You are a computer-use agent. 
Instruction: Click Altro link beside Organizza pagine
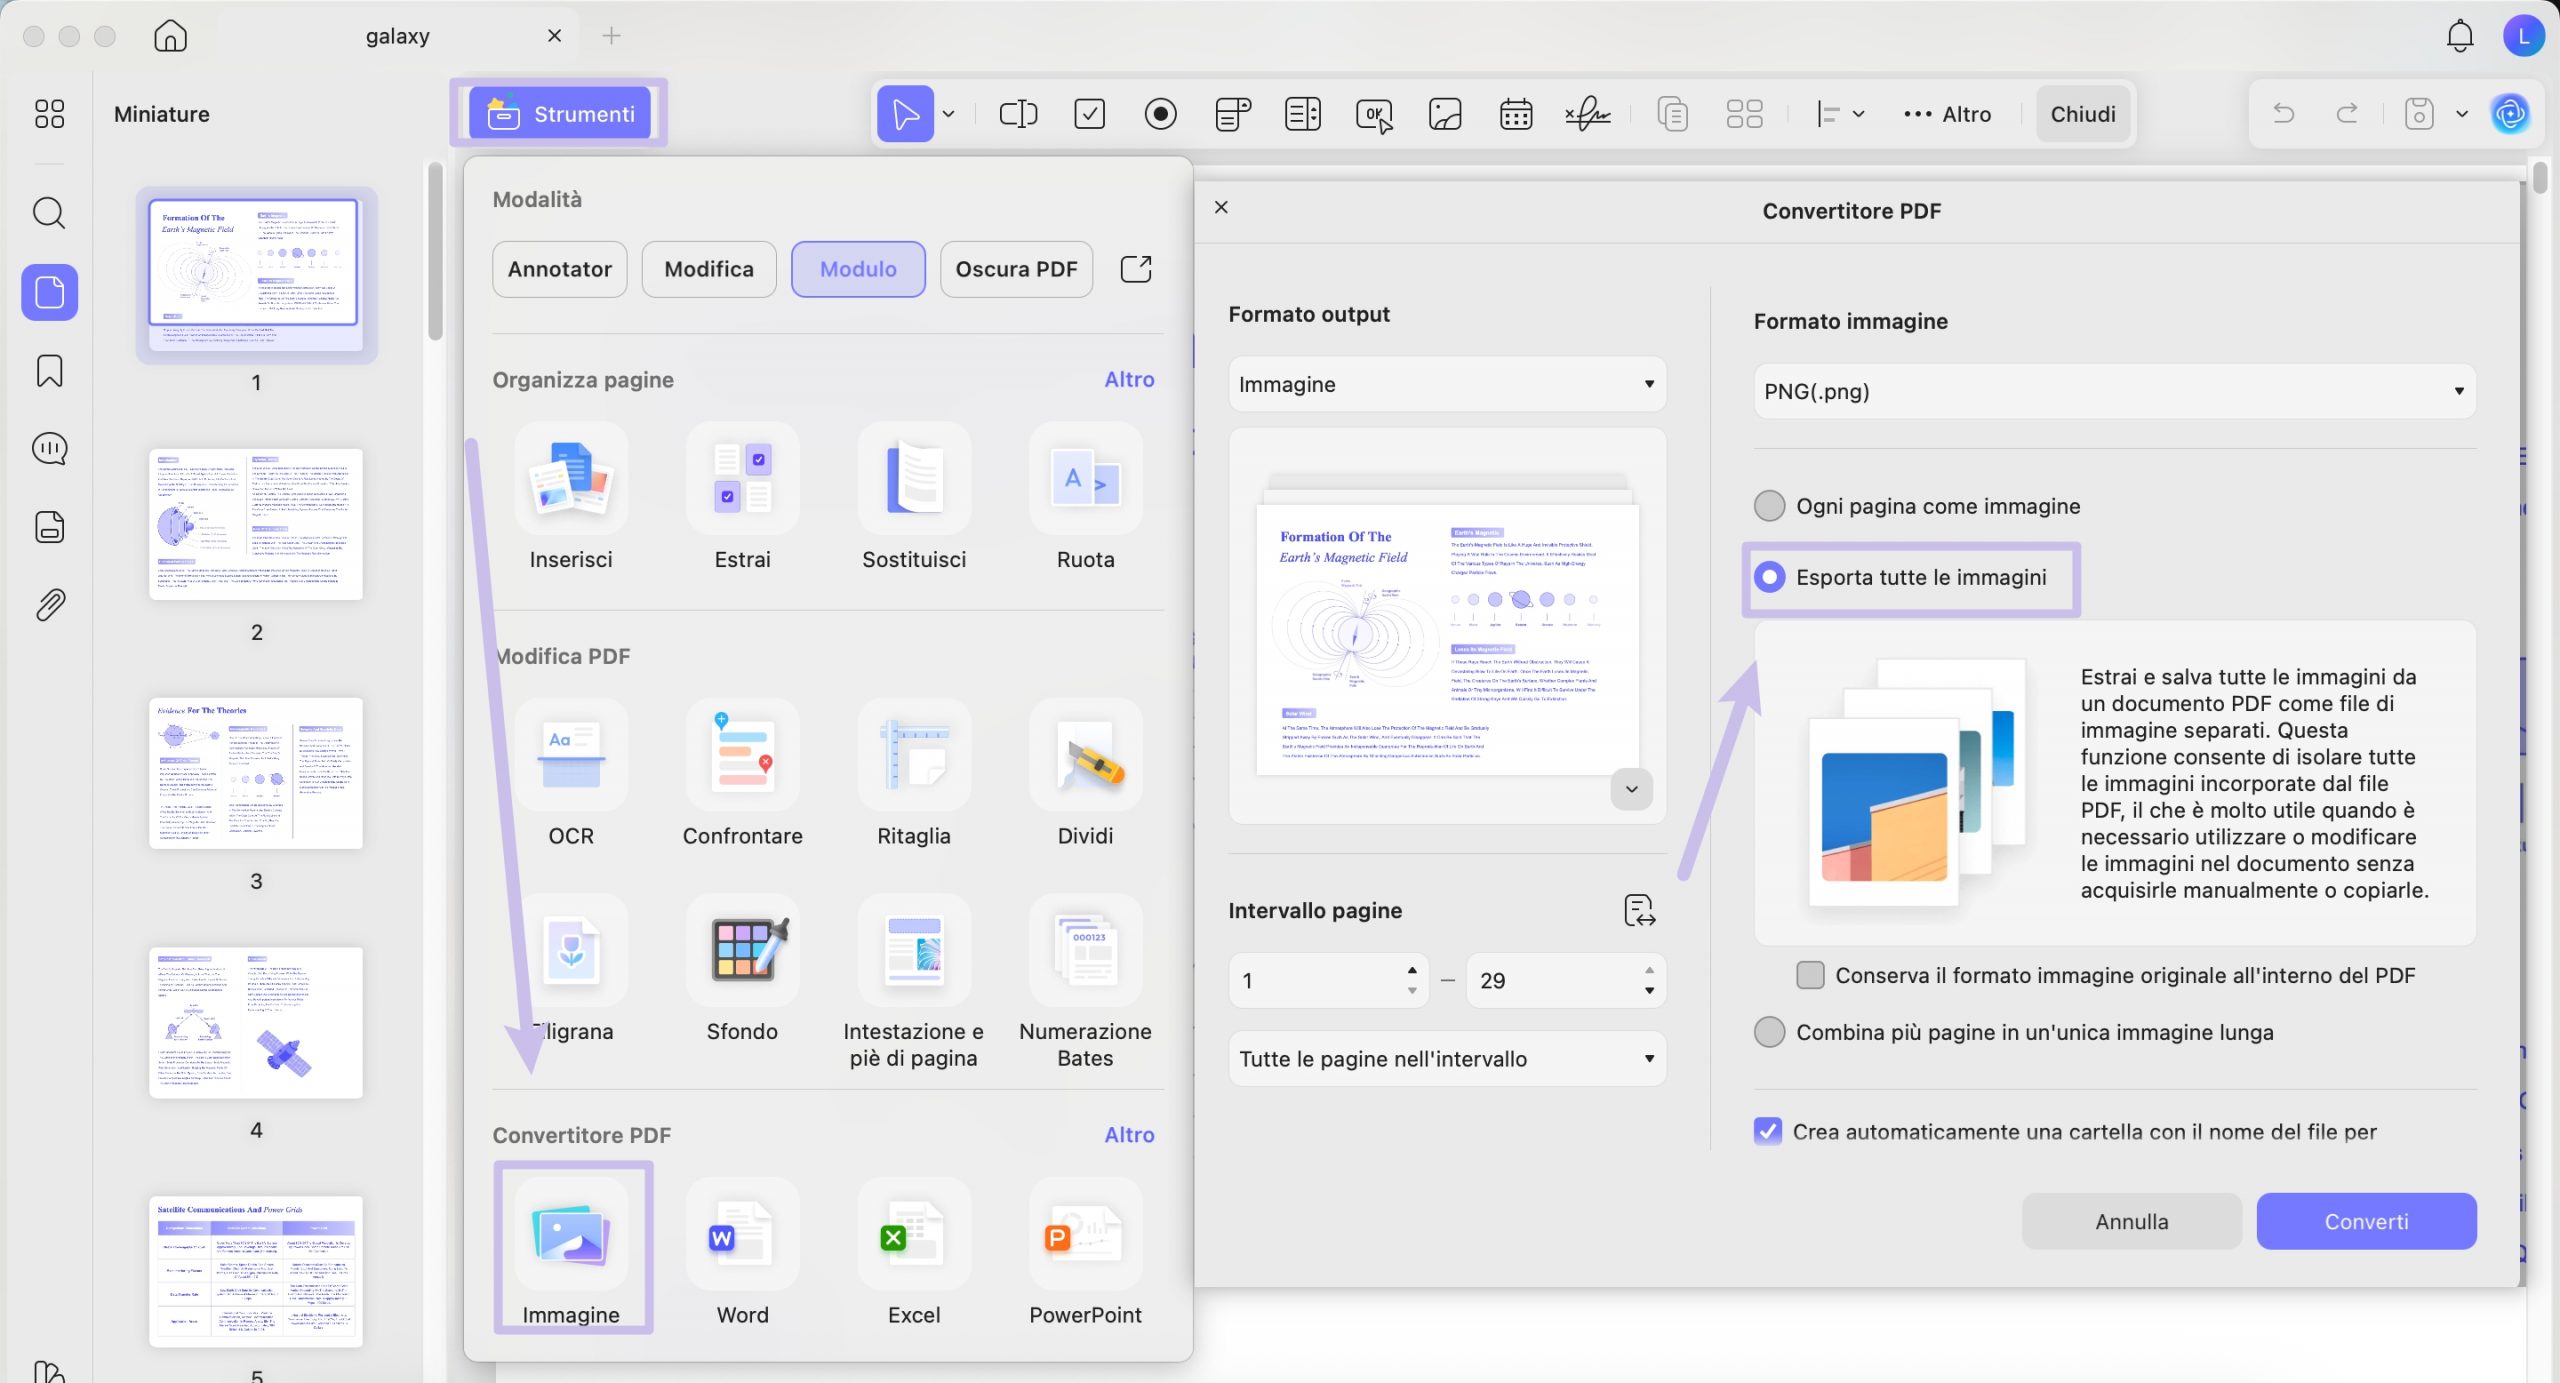(1128, 379)
